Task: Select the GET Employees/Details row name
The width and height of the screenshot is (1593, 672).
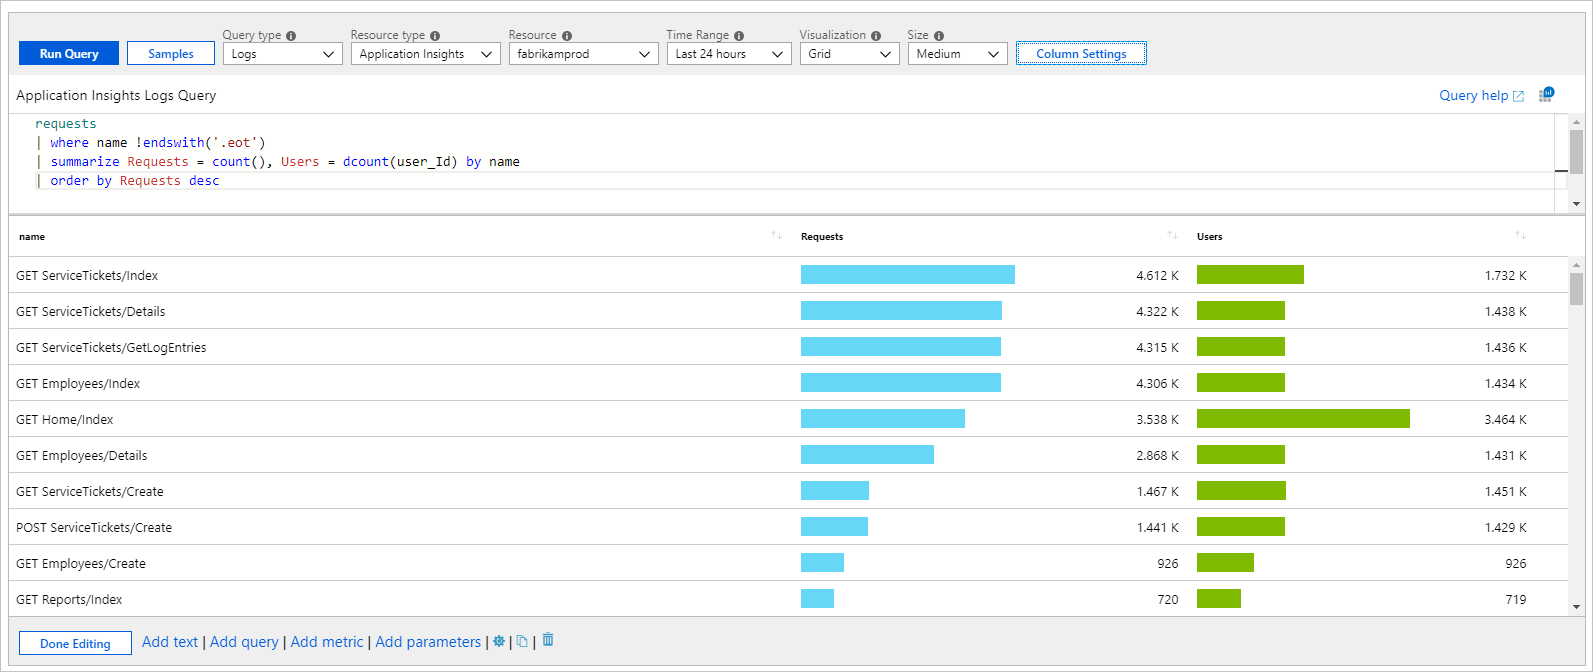Action: (x=82, y=455)
